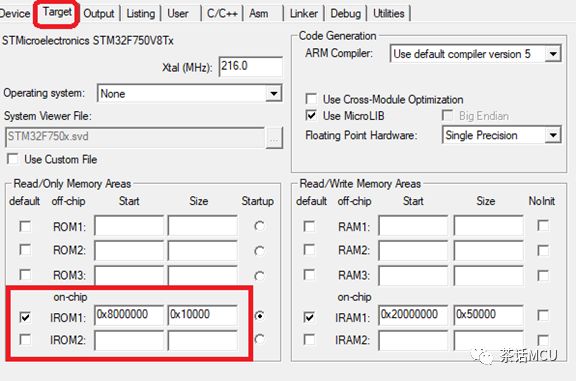
Task: Go to the Debug tab
Action: tap(345, 14)
